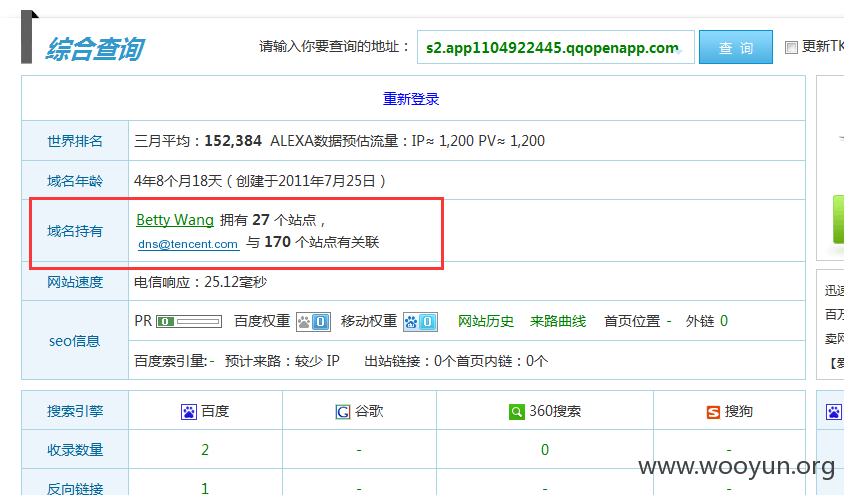Screen dimensions: 844x495
Task: Click the 152,384 world rank number
Action: tap(233, 141)
